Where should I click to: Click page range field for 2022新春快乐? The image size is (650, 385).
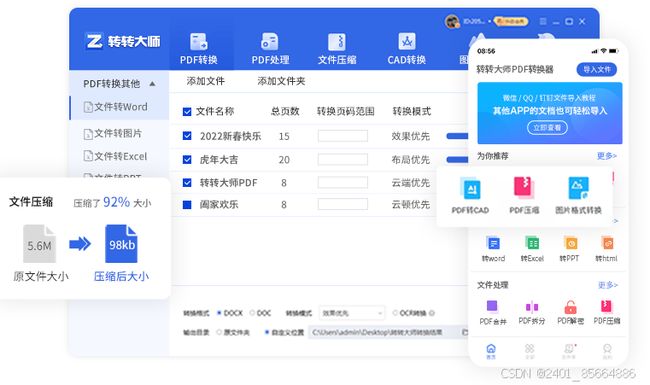343,136
